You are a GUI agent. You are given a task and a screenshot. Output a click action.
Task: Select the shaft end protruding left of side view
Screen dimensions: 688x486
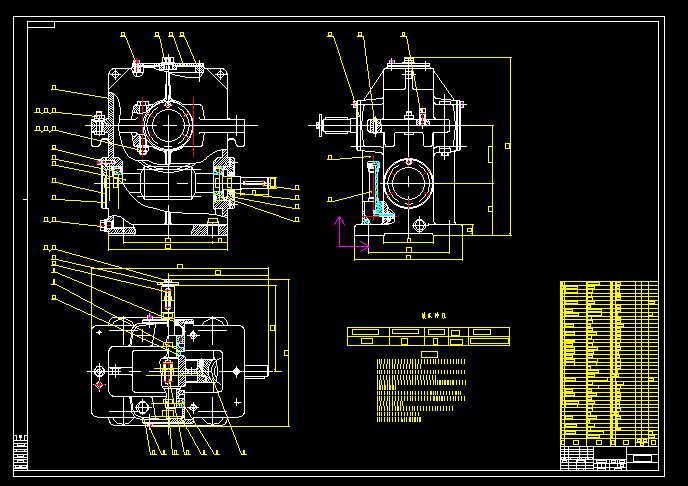point(331,125)
